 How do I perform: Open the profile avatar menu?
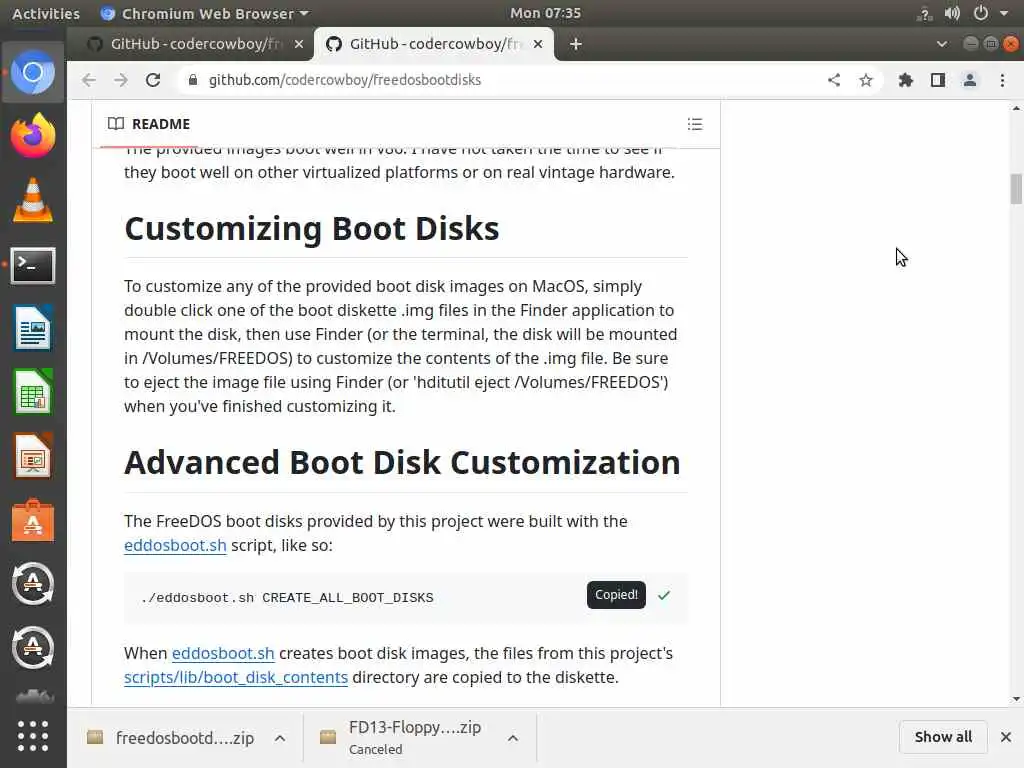click(x=970, y=80)
